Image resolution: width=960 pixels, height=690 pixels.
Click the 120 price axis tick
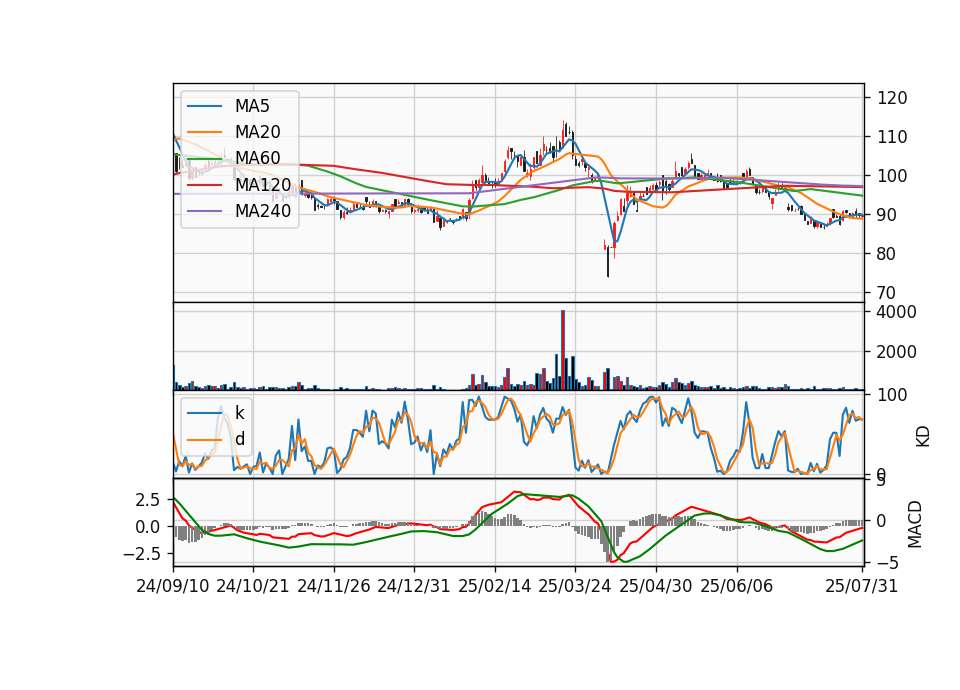coord(892,98)
